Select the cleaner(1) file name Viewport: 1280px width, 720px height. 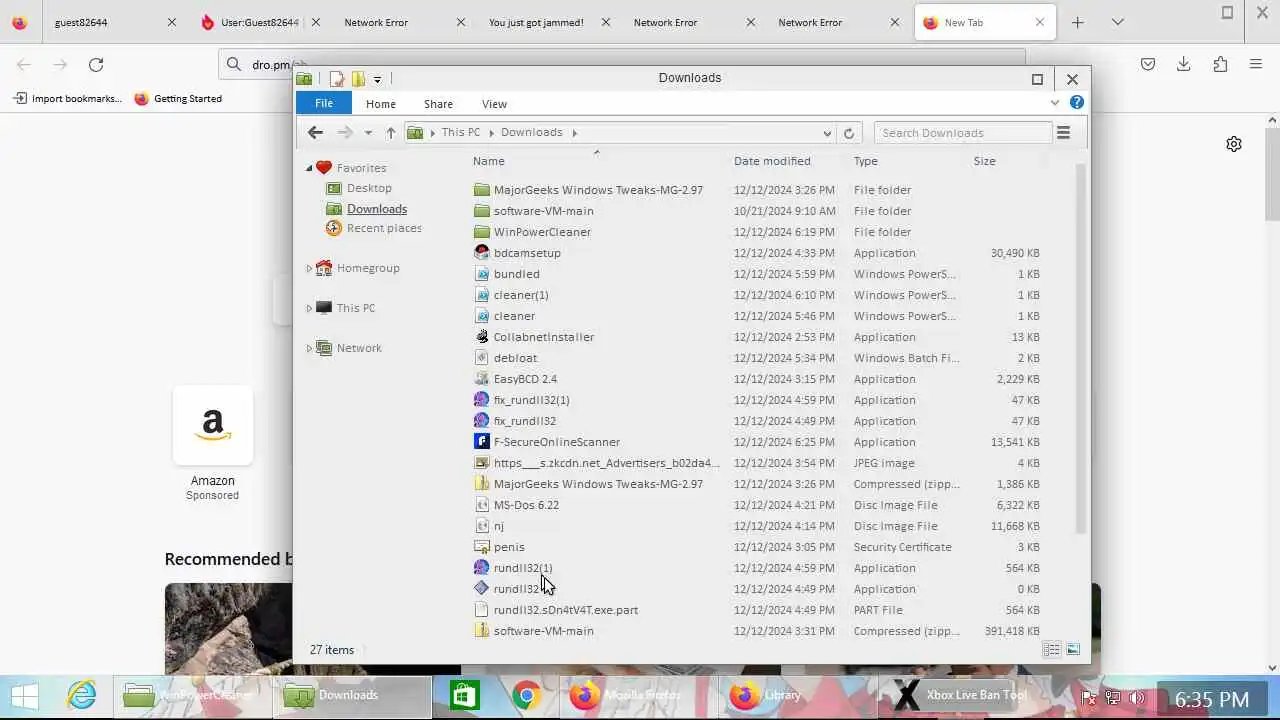[521, 295]
